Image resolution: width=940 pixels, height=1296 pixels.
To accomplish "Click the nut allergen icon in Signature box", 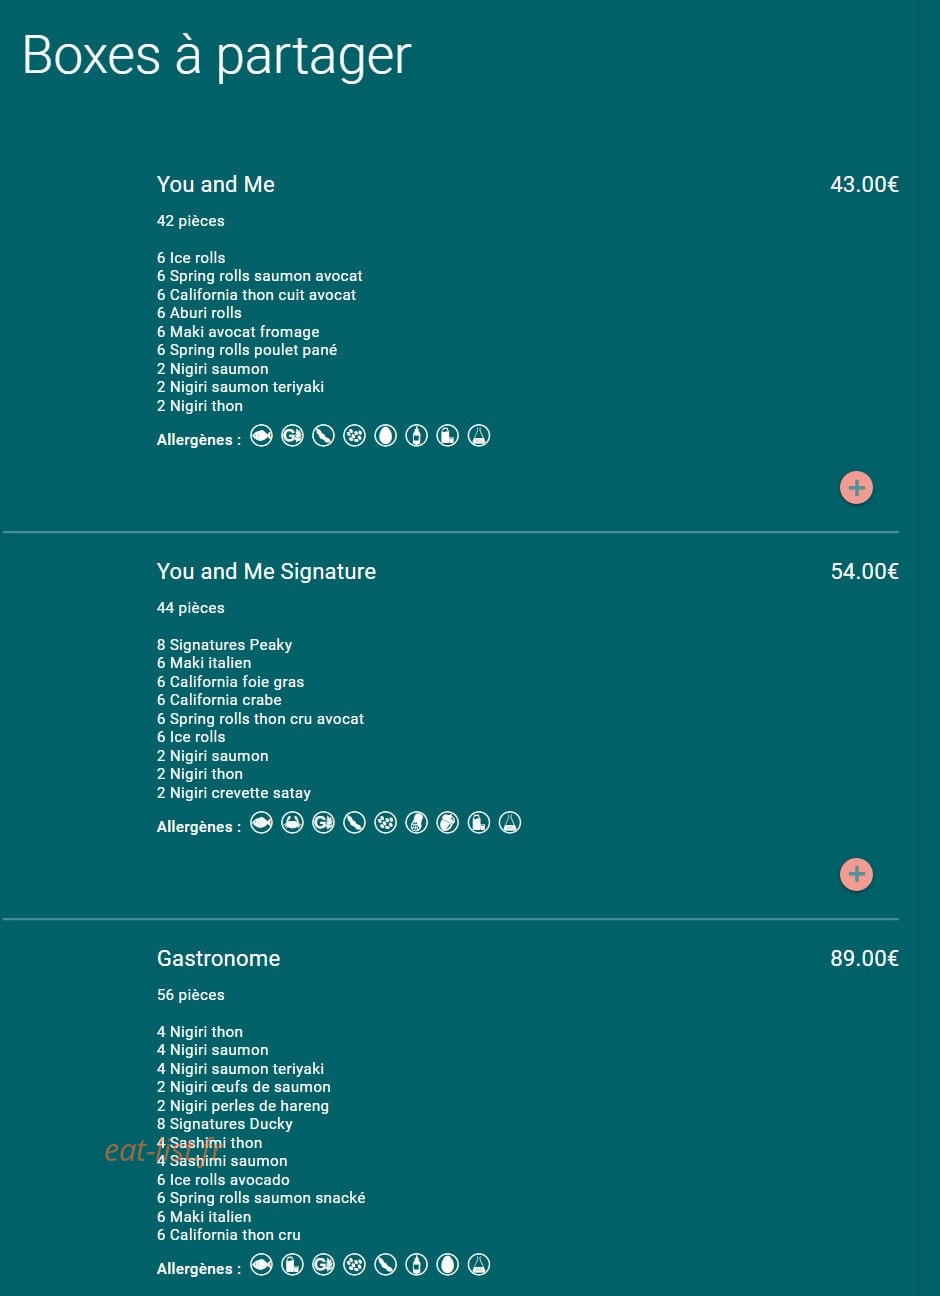I will 447,823.
